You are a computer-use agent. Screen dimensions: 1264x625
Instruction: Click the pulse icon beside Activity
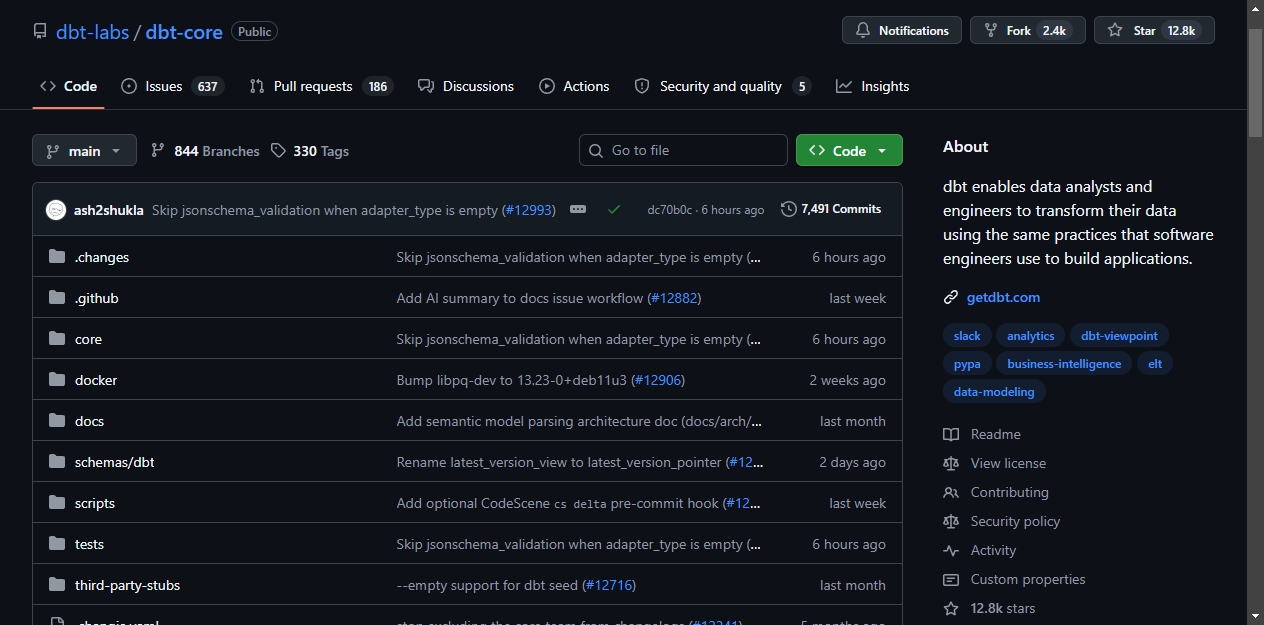coord(951,550)
